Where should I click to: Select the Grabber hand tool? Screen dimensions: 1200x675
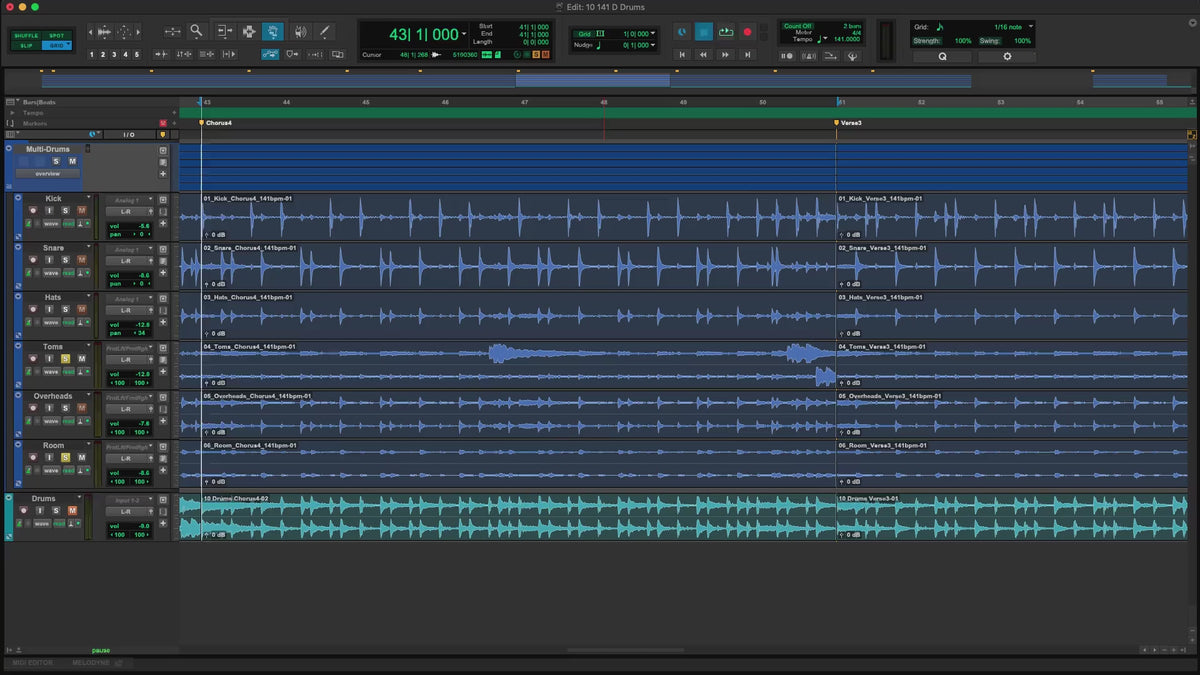273,32
